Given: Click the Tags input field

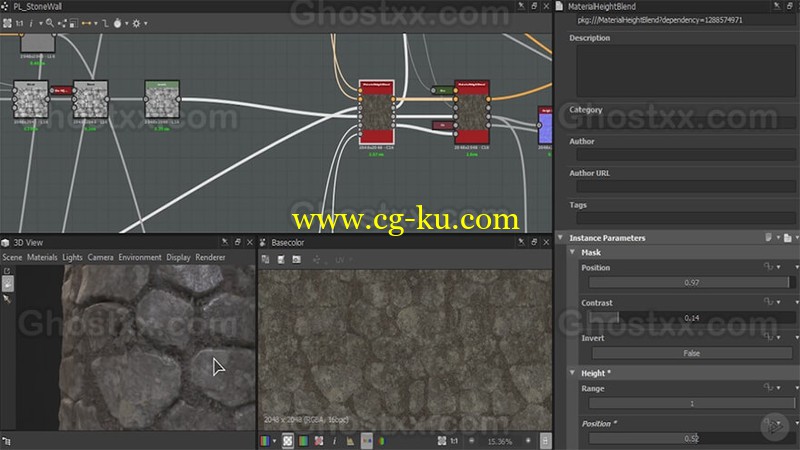Looking at the screenshot, I should click(x=686, y=218).
